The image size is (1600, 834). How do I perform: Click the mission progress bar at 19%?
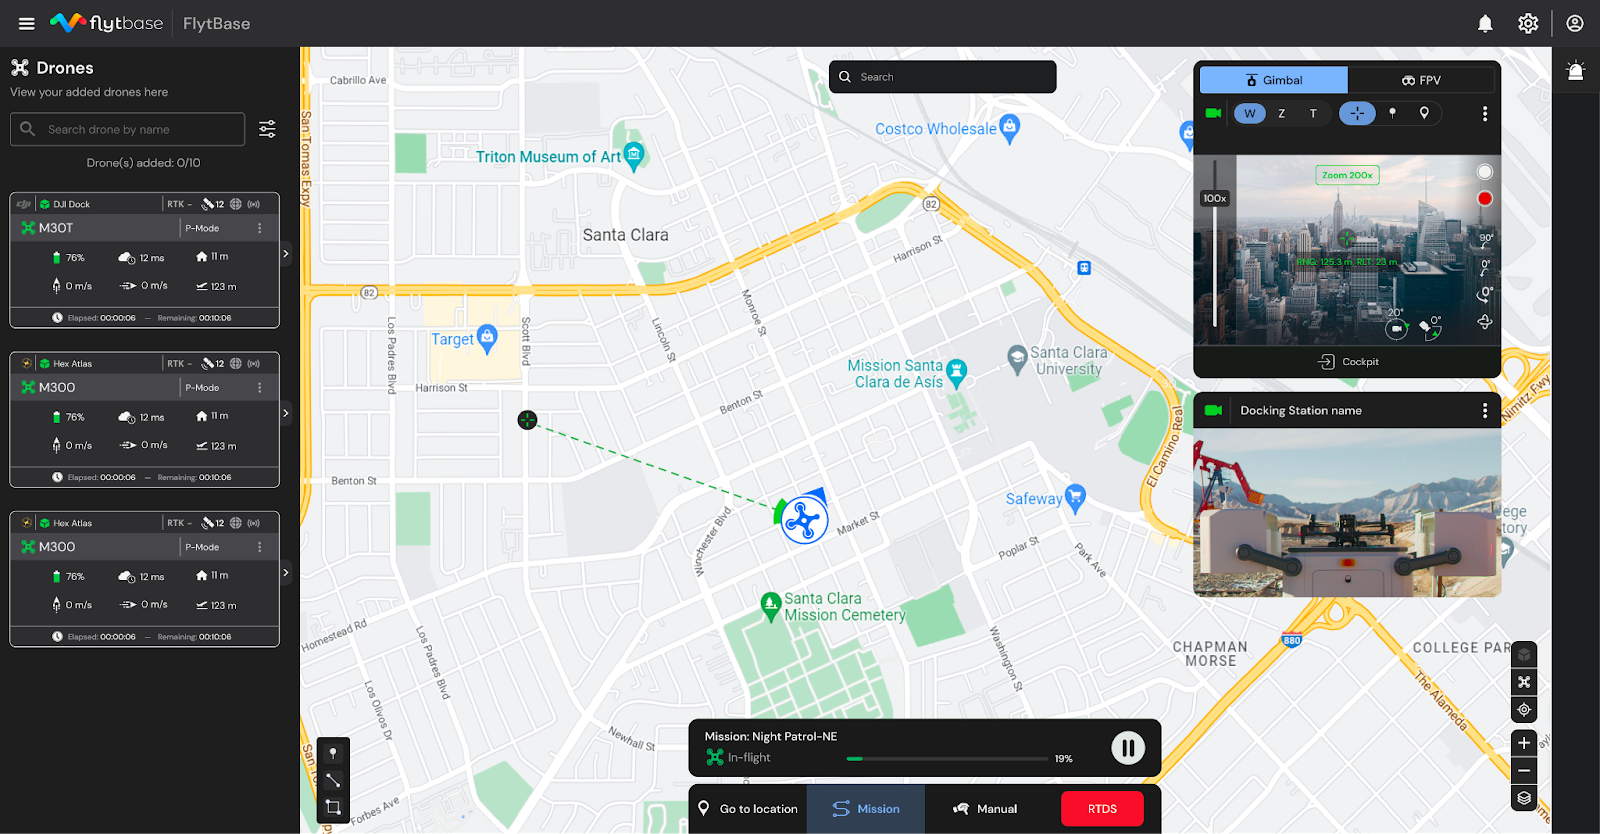[947, 759]
